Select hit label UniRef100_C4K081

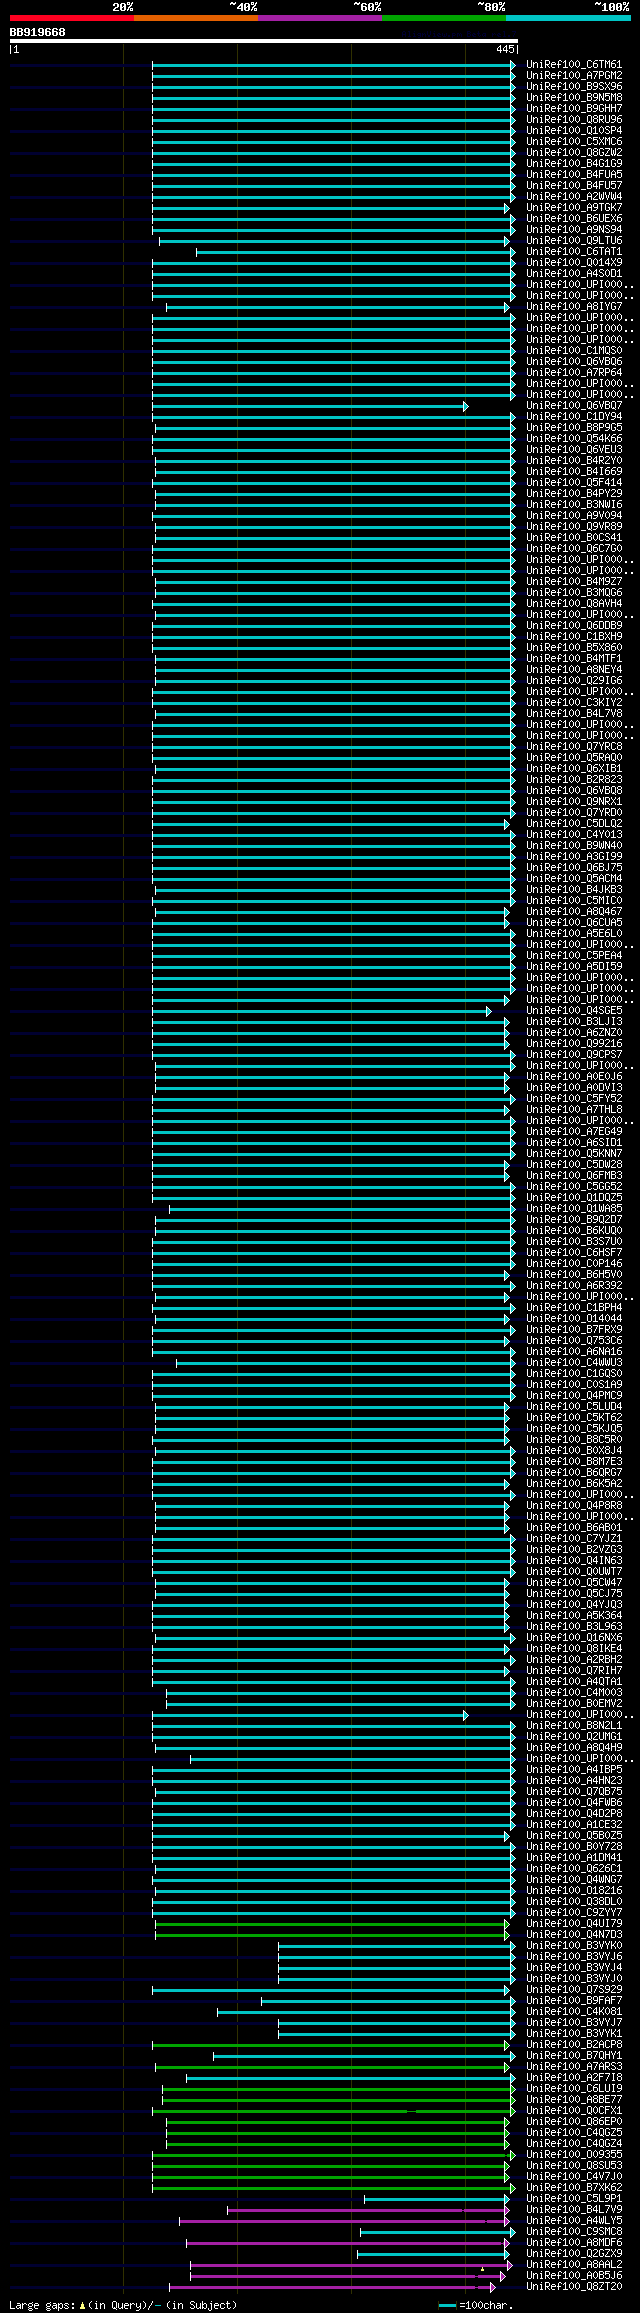(574, 2012)
